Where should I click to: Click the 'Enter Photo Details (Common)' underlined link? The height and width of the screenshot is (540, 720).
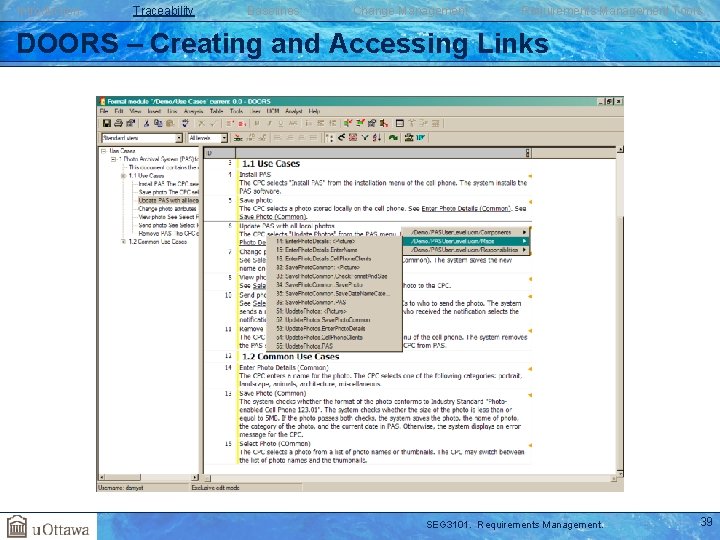[466, 208]
